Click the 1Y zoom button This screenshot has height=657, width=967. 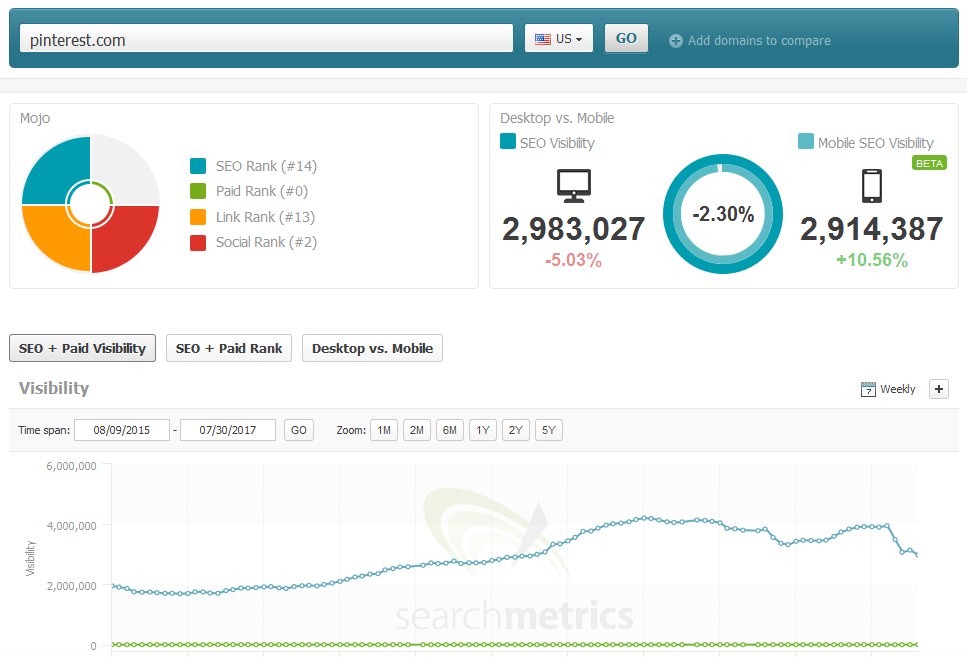tap(482, 429)
